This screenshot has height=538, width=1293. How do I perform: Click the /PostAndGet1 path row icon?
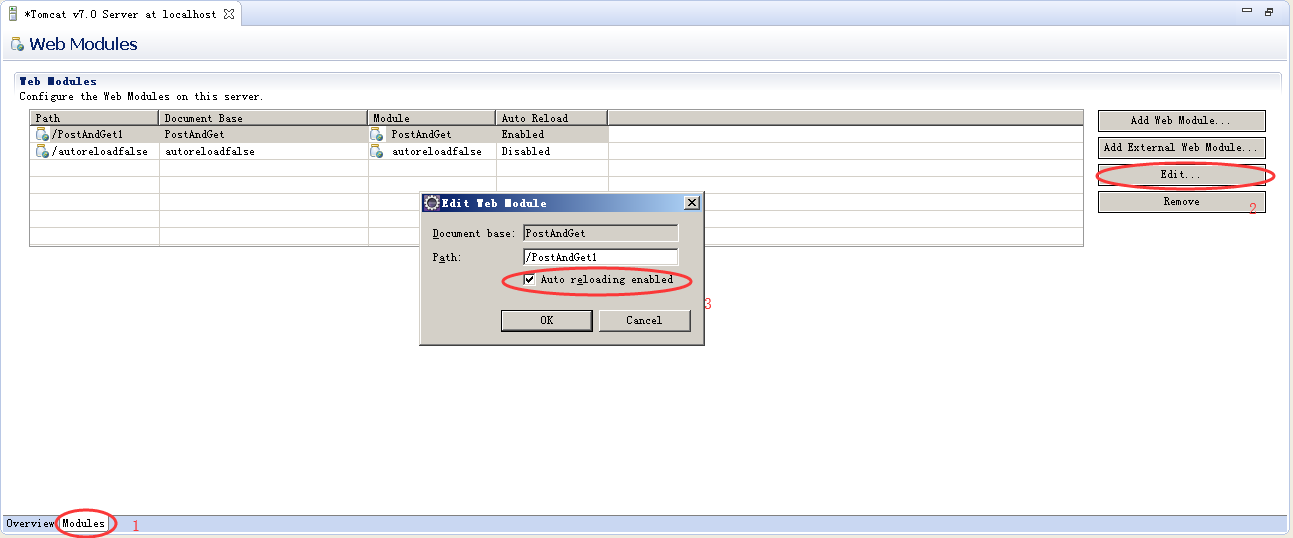(x=42, y=134)
